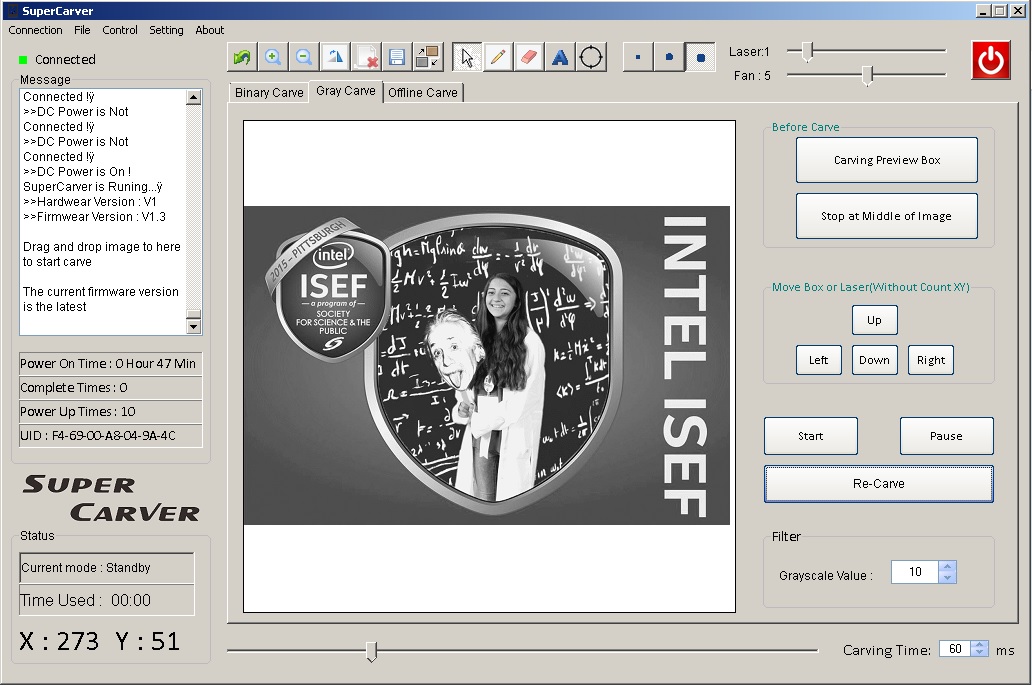
Task: Switch to the Offline Carve tab
Action: pyautogui.click(x=423, y=93)
